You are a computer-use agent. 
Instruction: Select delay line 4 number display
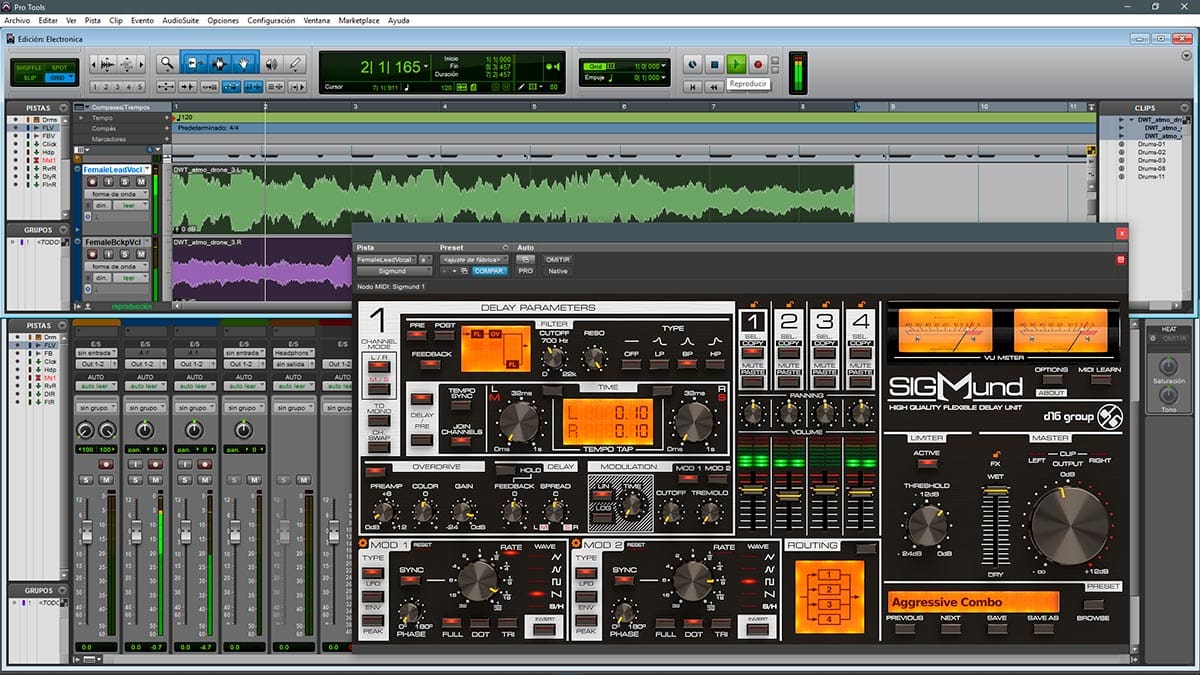click(x=859, y=321)
